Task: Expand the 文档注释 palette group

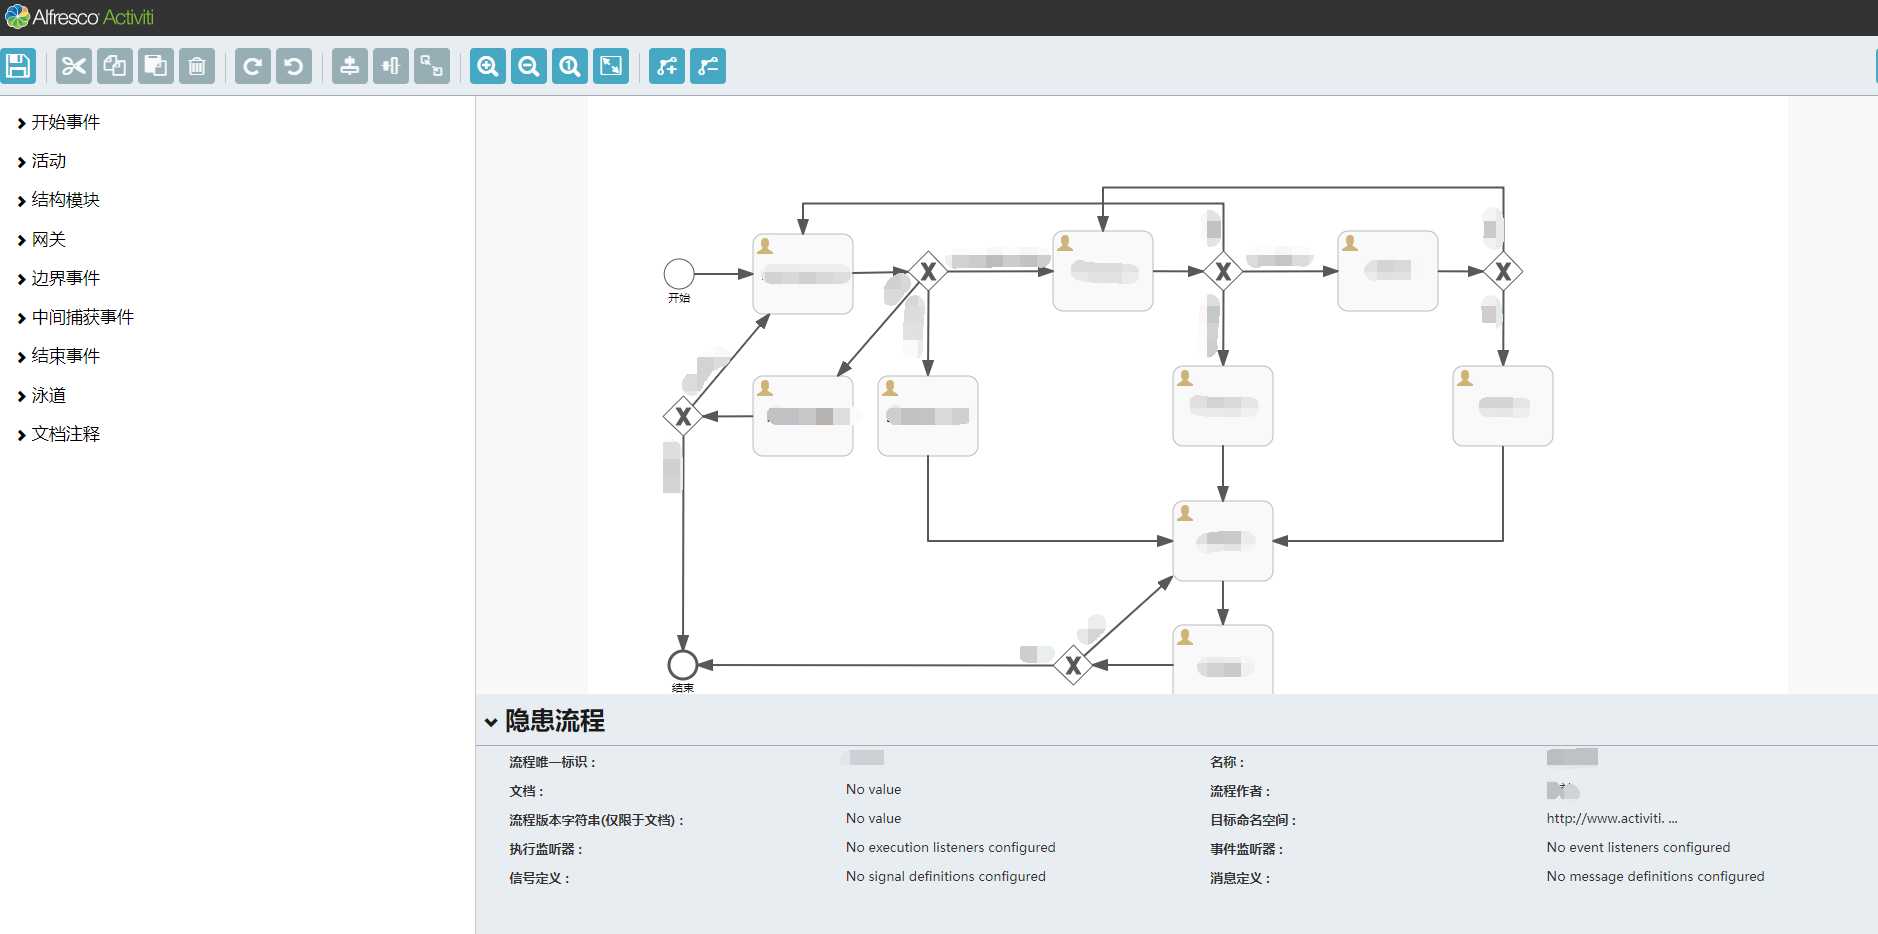Action: (59, 434)
